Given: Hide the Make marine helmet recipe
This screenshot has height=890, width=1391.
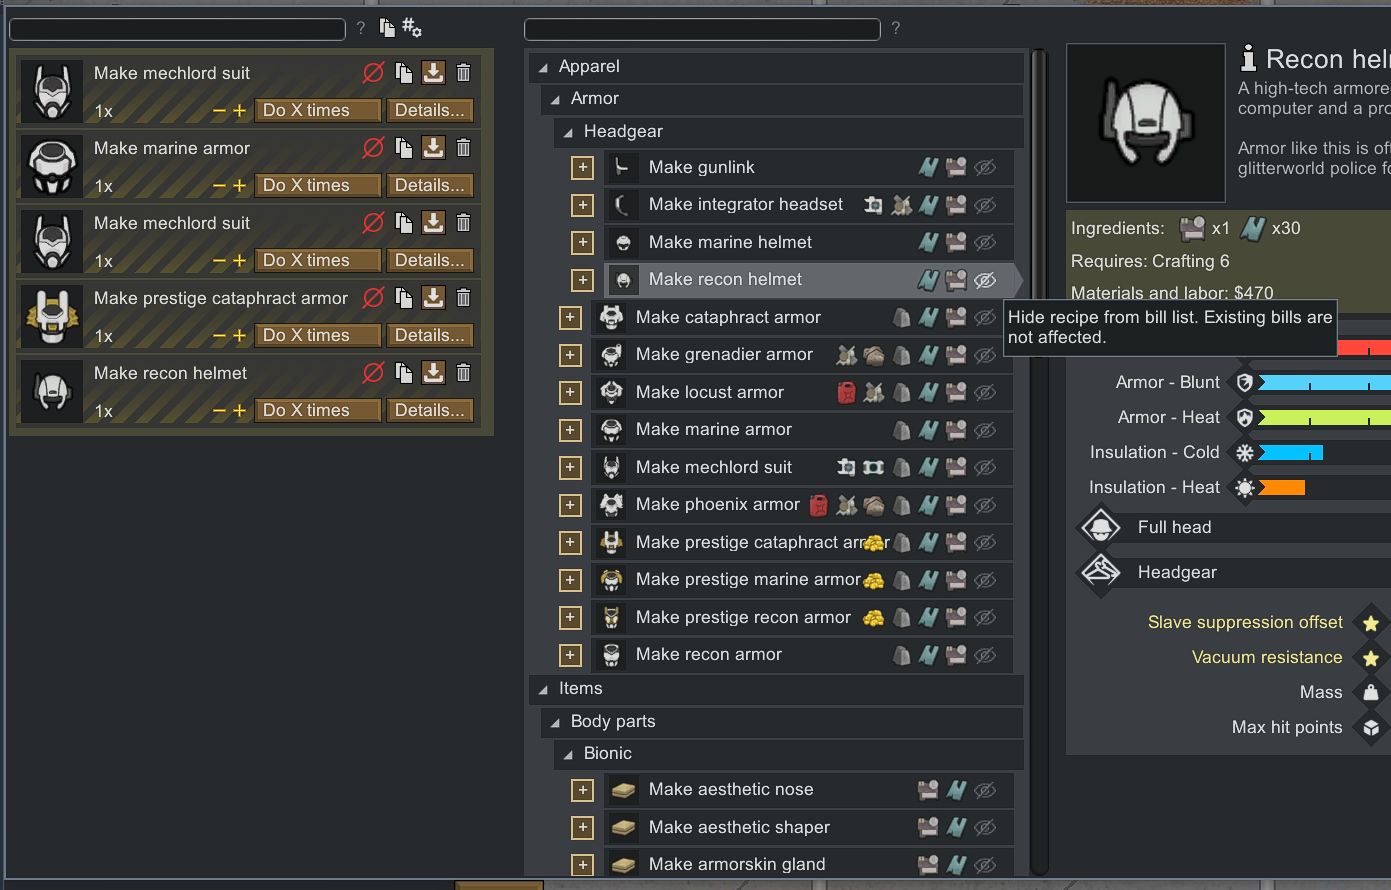Looking at the screenshot, I should pos(985,242).
